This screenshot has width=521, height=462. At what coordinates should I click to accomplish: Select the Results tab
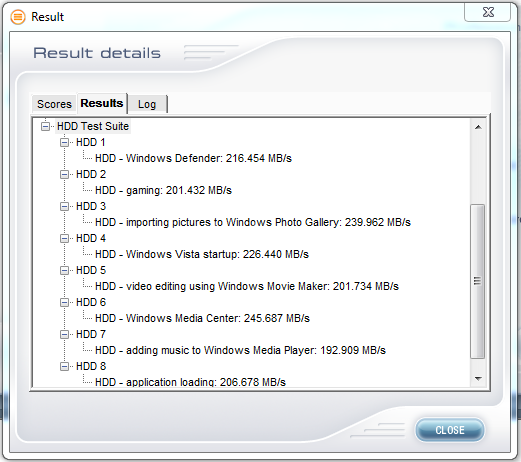tap(102, 103)
